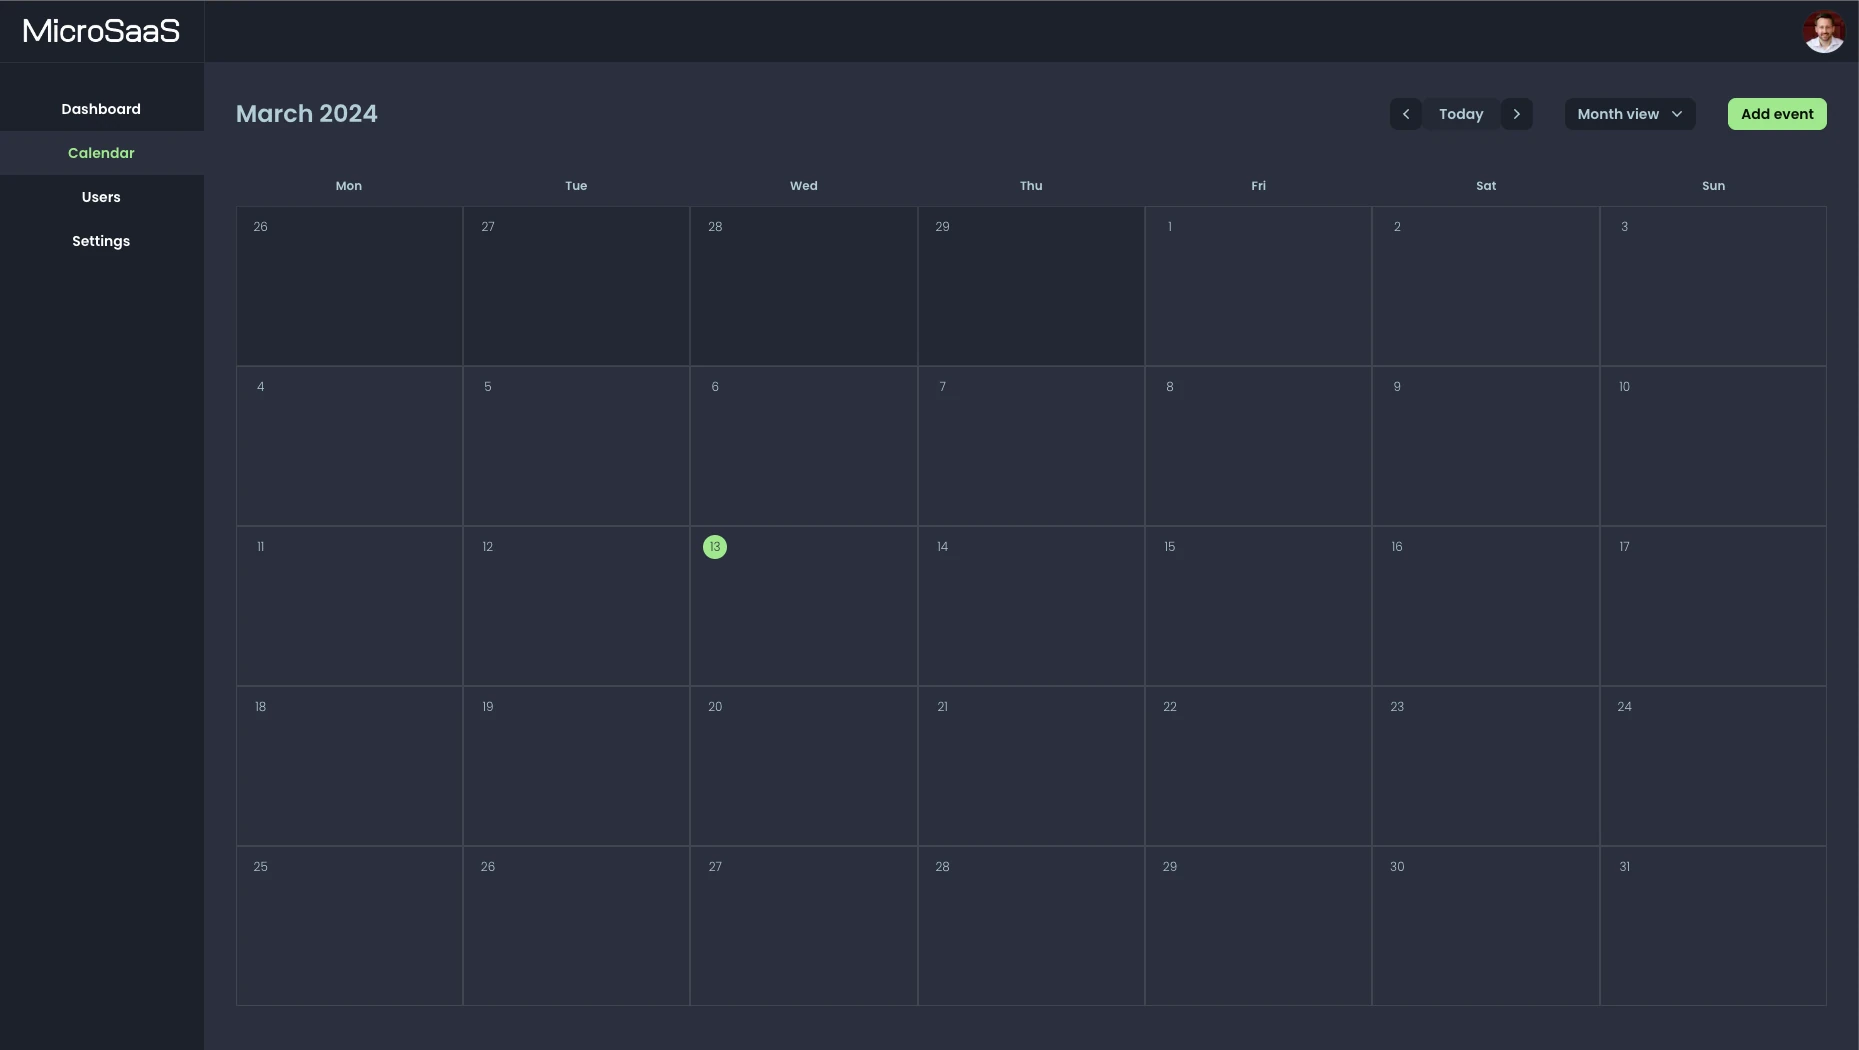Jump to Today in the calendar
Screen dimensions: 1859x1050
(1460, 114)
